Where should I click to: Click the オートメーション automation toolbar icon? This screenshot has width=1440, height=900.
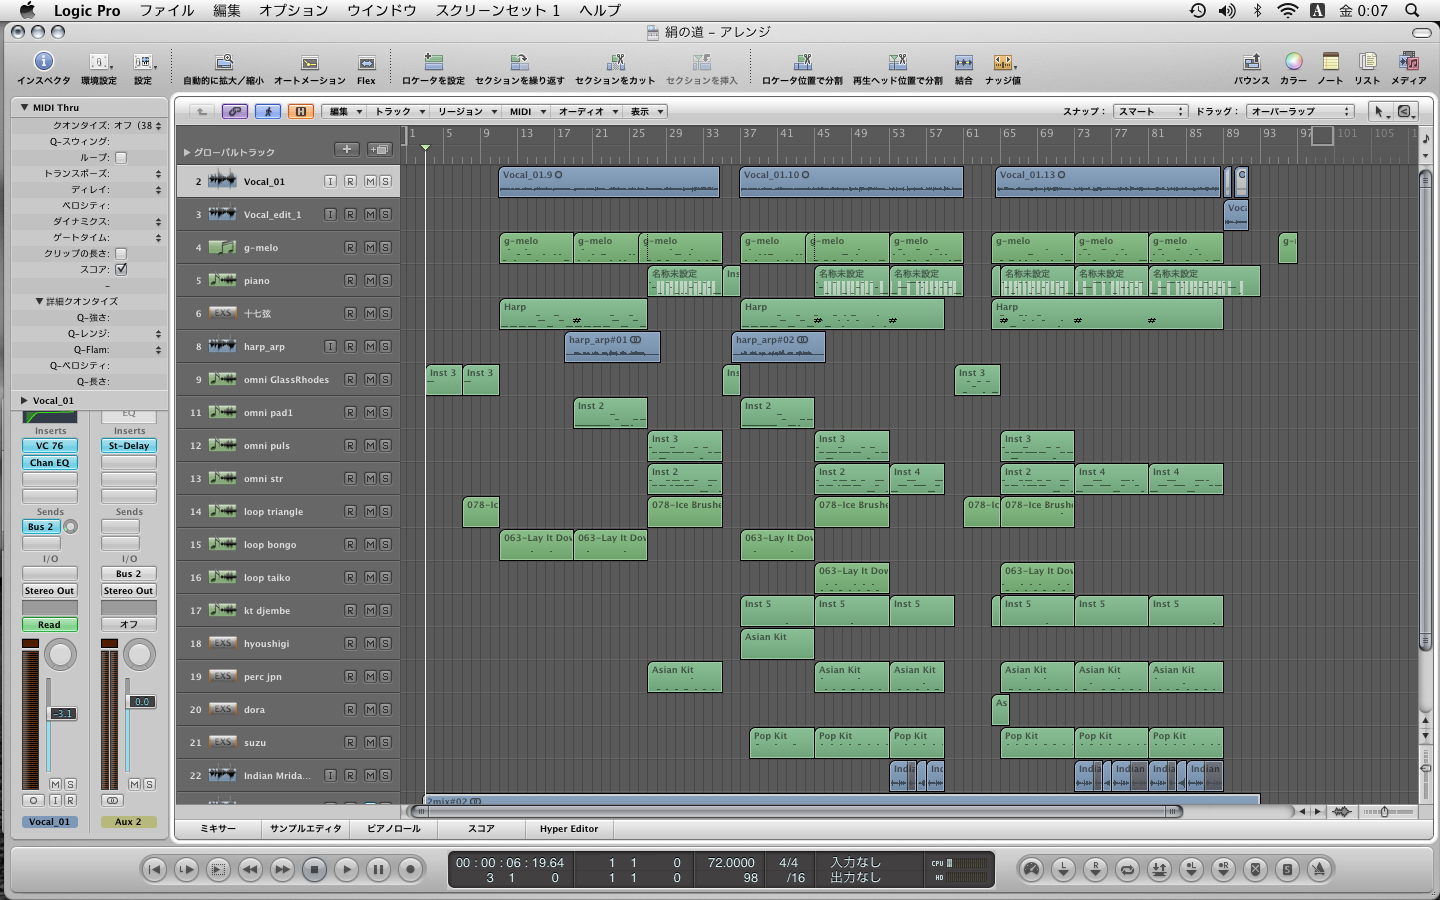[310, 63]
